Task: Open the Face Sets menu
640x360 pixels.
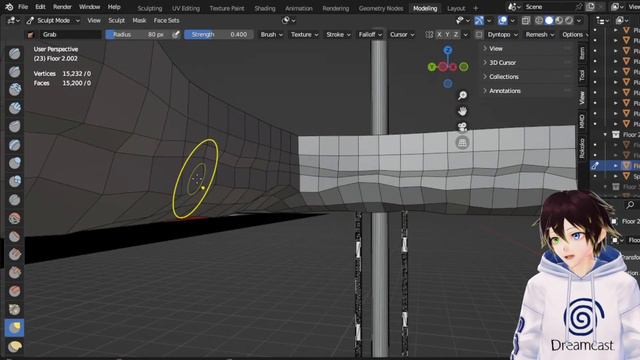Action: (x=166, y=20)
